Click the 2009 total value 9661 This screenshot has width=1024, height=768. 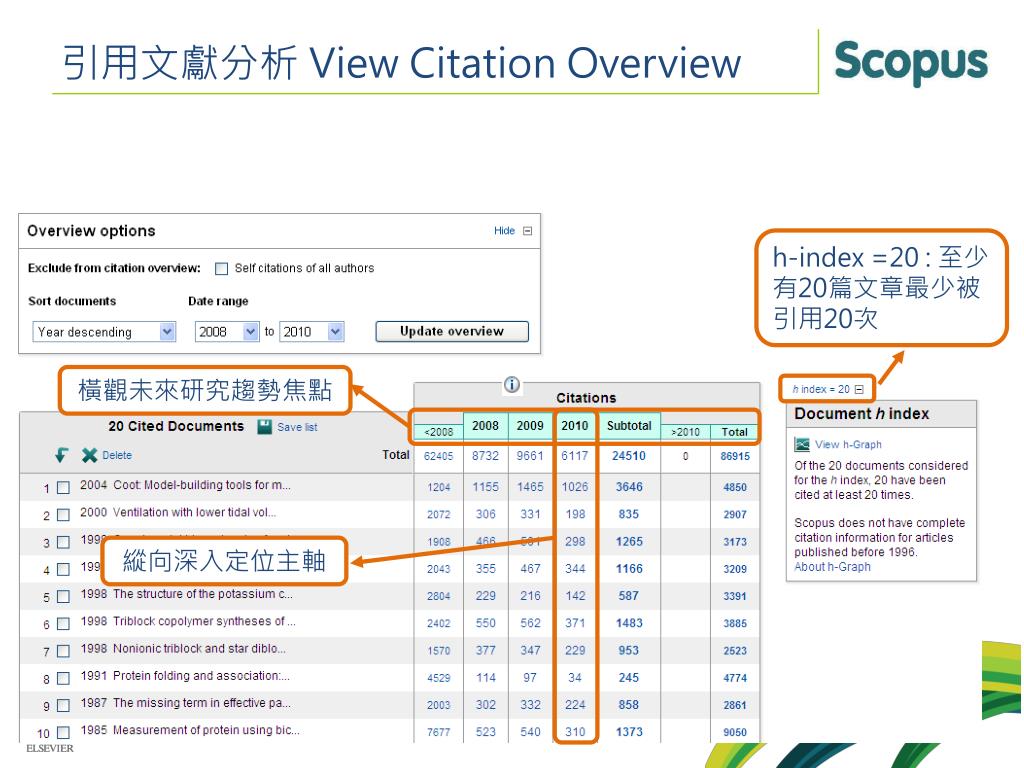tap(530, 456)
